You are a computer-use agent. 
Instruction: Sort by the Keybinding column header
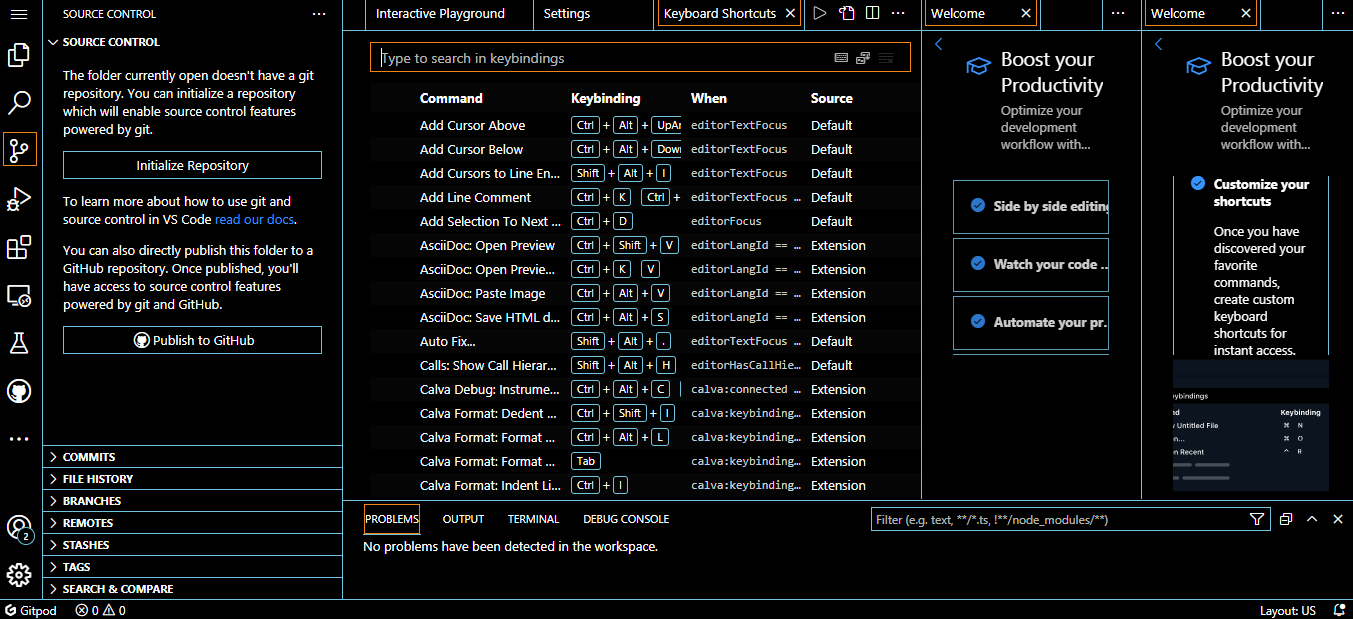(606, 98)
